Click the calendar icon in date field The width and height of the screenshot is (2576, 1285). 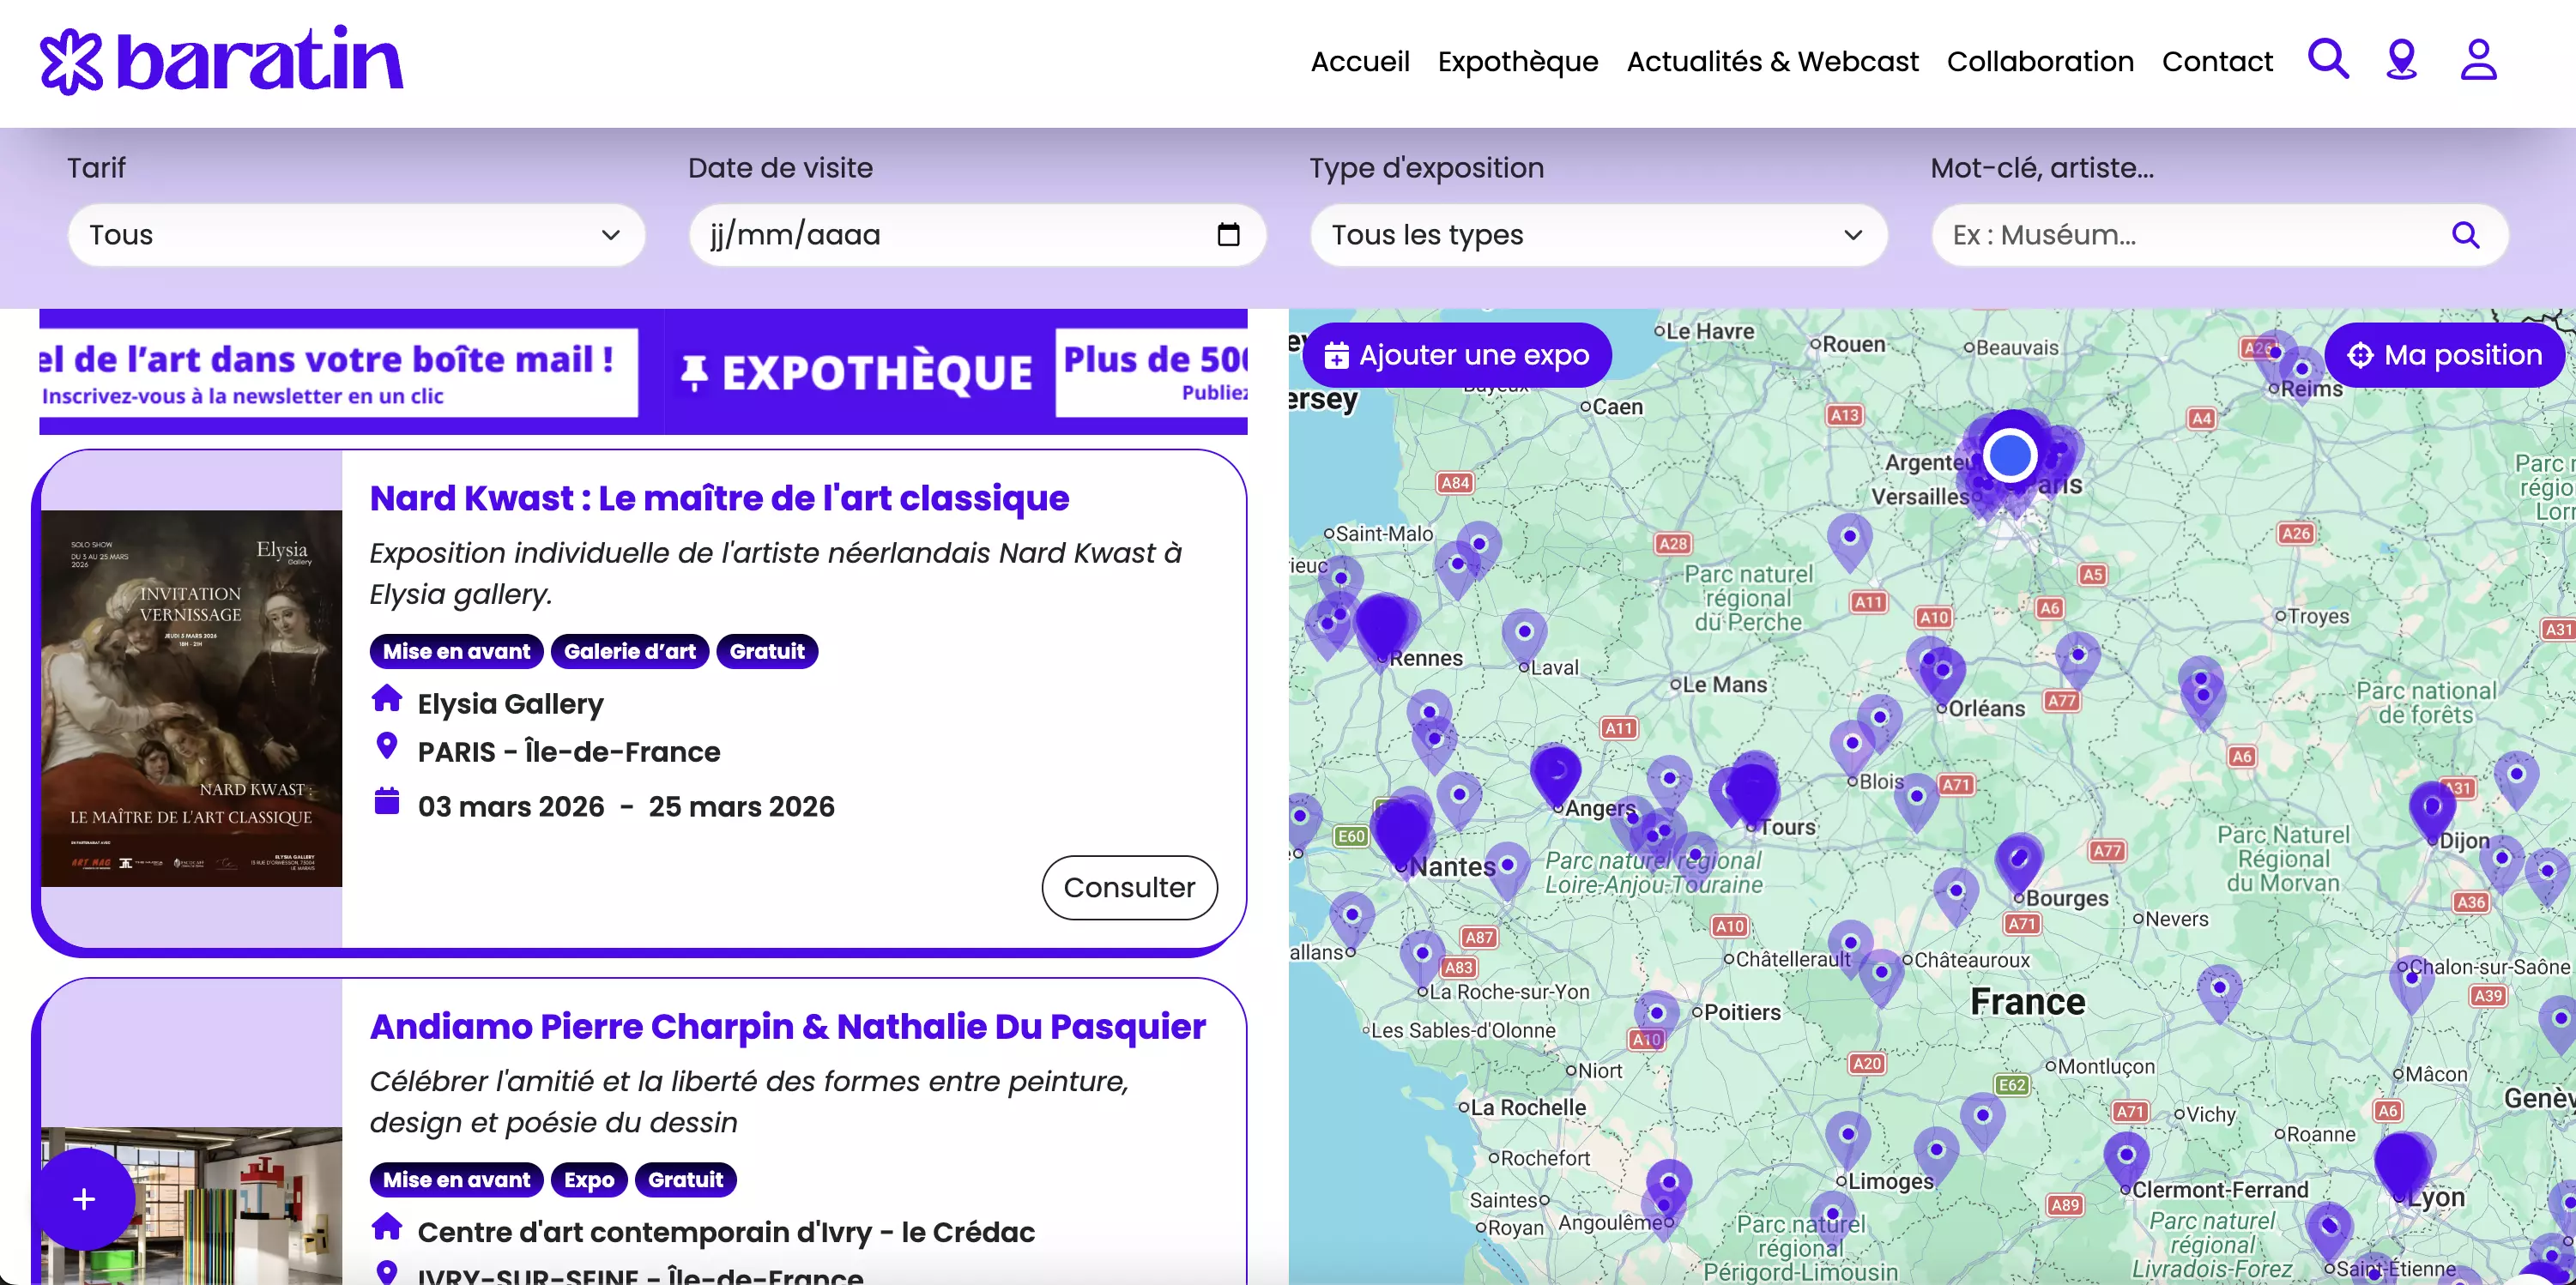coord(1228,235)
